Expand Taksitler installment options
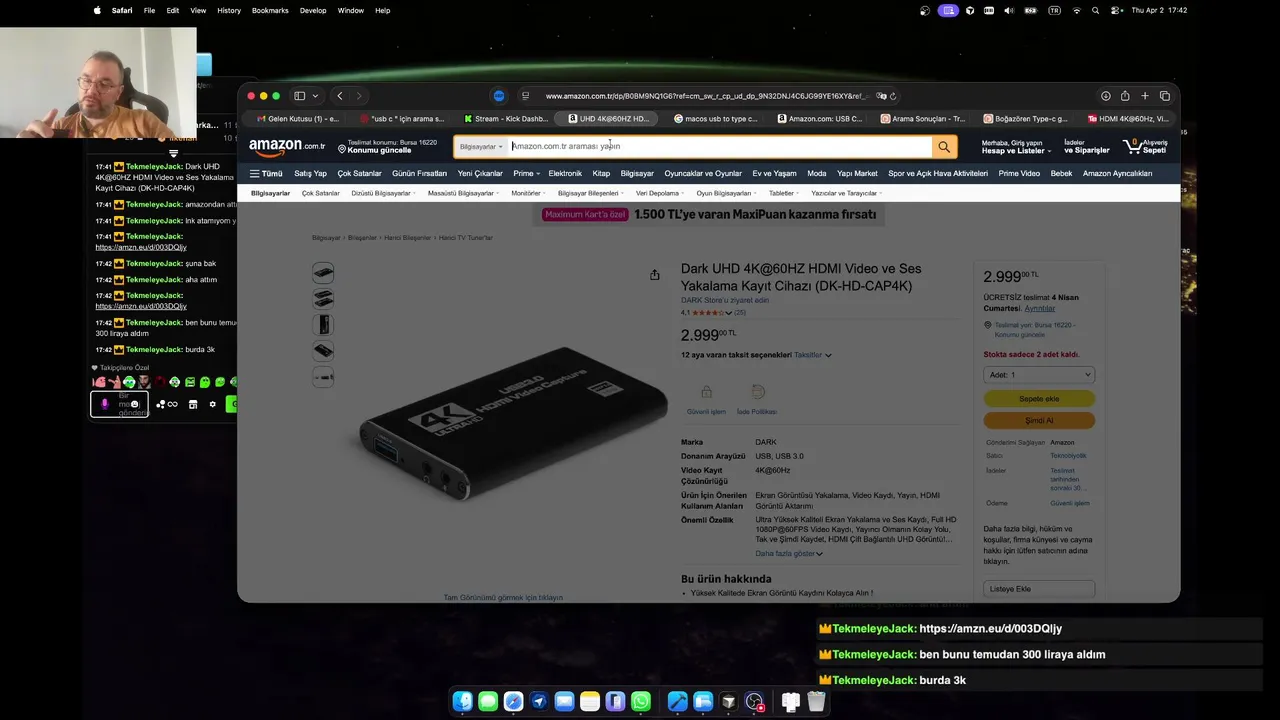1280x720 pixels. tap(812, 355)
